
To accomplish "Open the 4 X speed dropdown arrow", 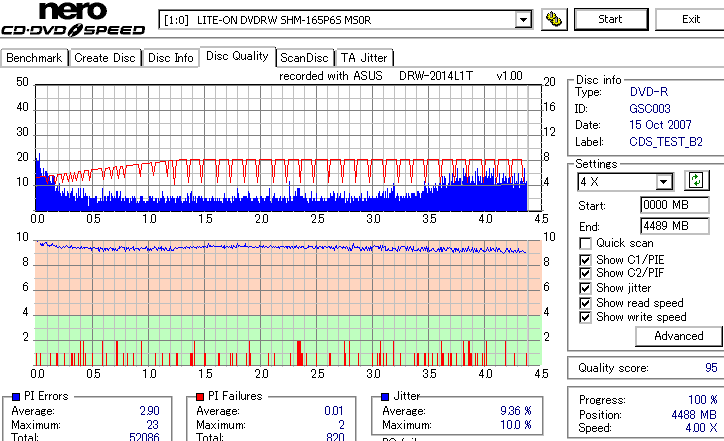I will [664, 181].
